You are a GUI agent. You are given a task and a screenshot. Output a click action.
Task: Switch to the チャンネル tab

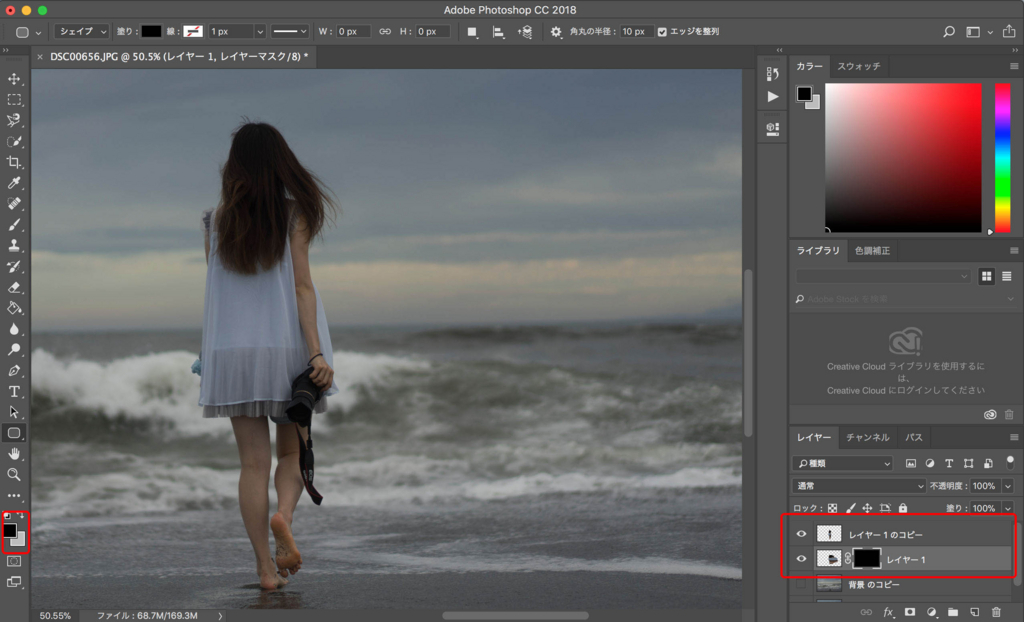click(x=867, y=438)
